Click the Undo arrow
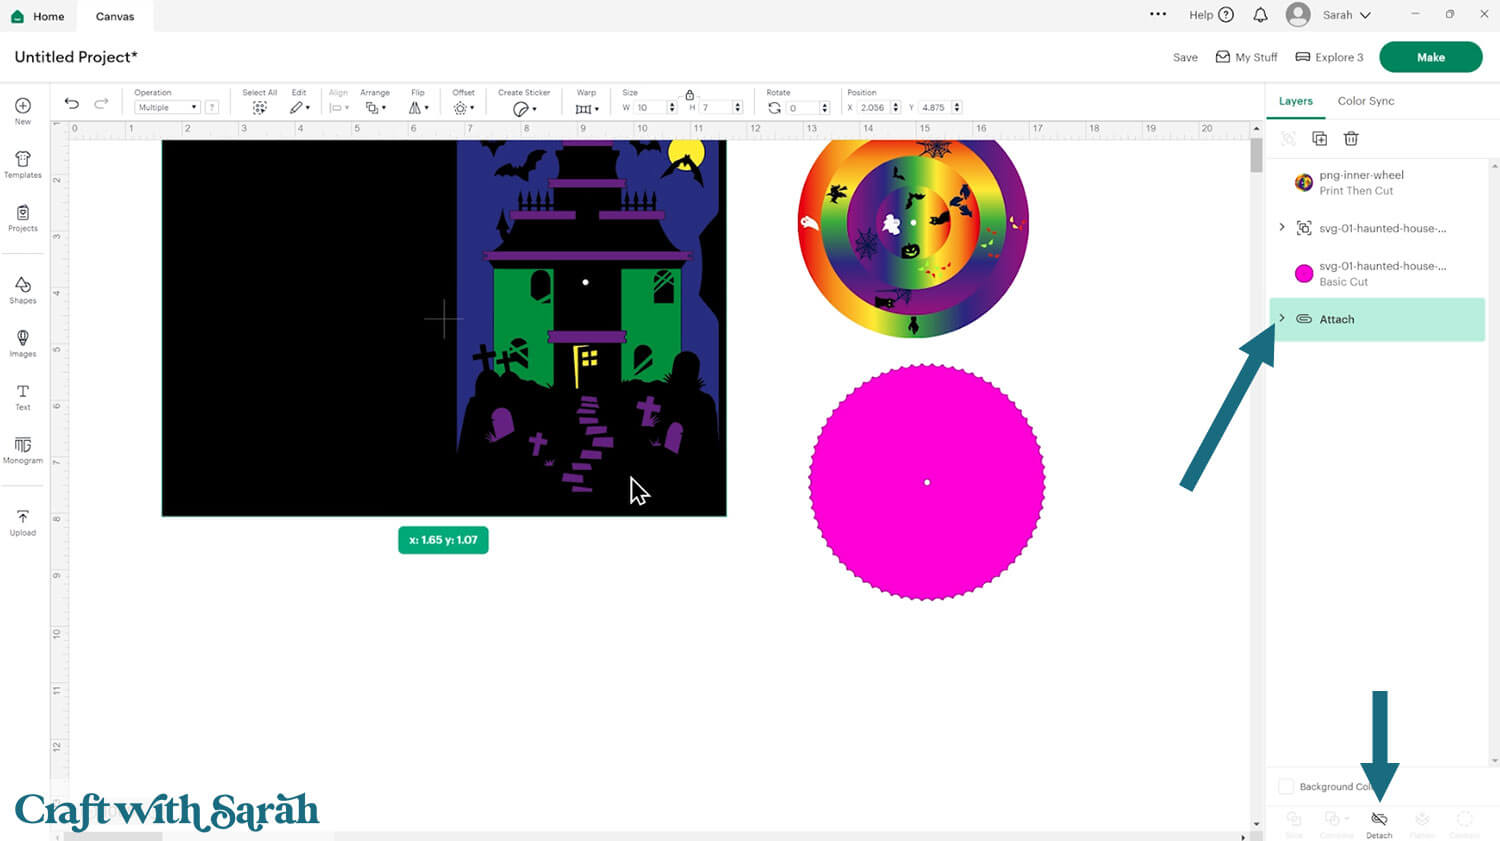 click(x=72, y=104)
